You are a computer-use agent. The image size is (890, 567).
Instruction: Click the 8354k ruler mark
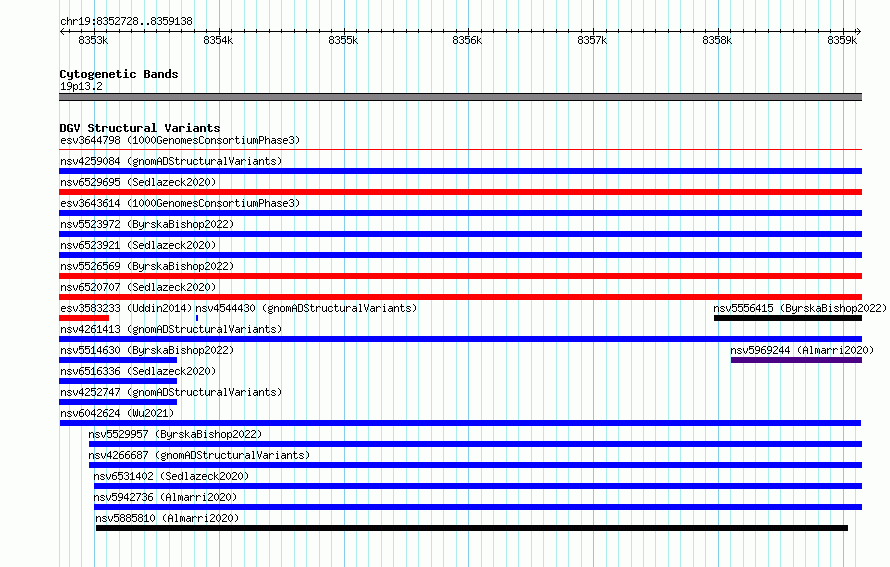click(x=218, y=40)
